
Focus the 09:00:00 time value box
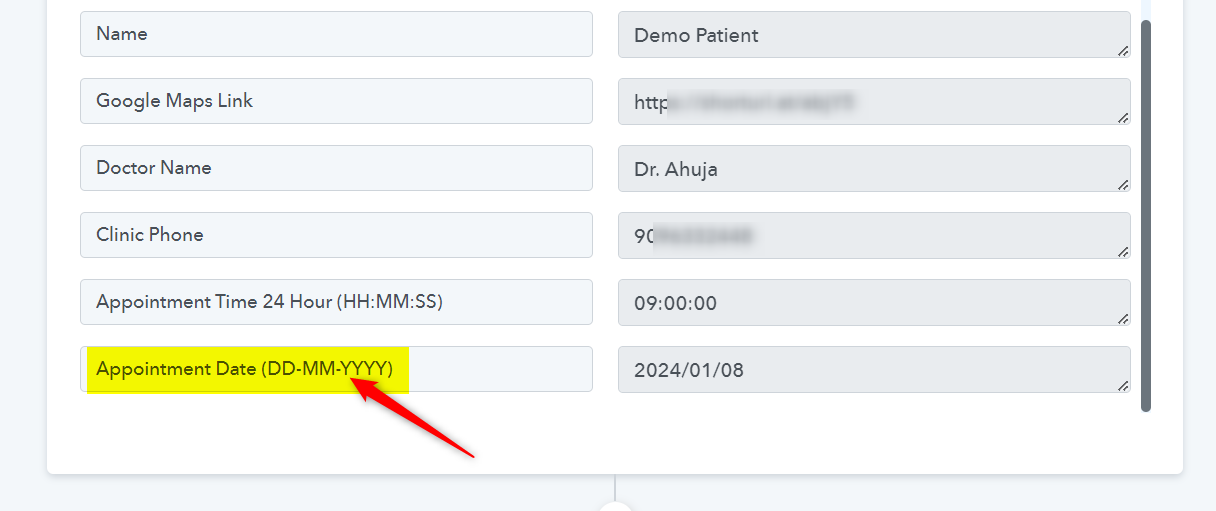[x=874, y=303]
